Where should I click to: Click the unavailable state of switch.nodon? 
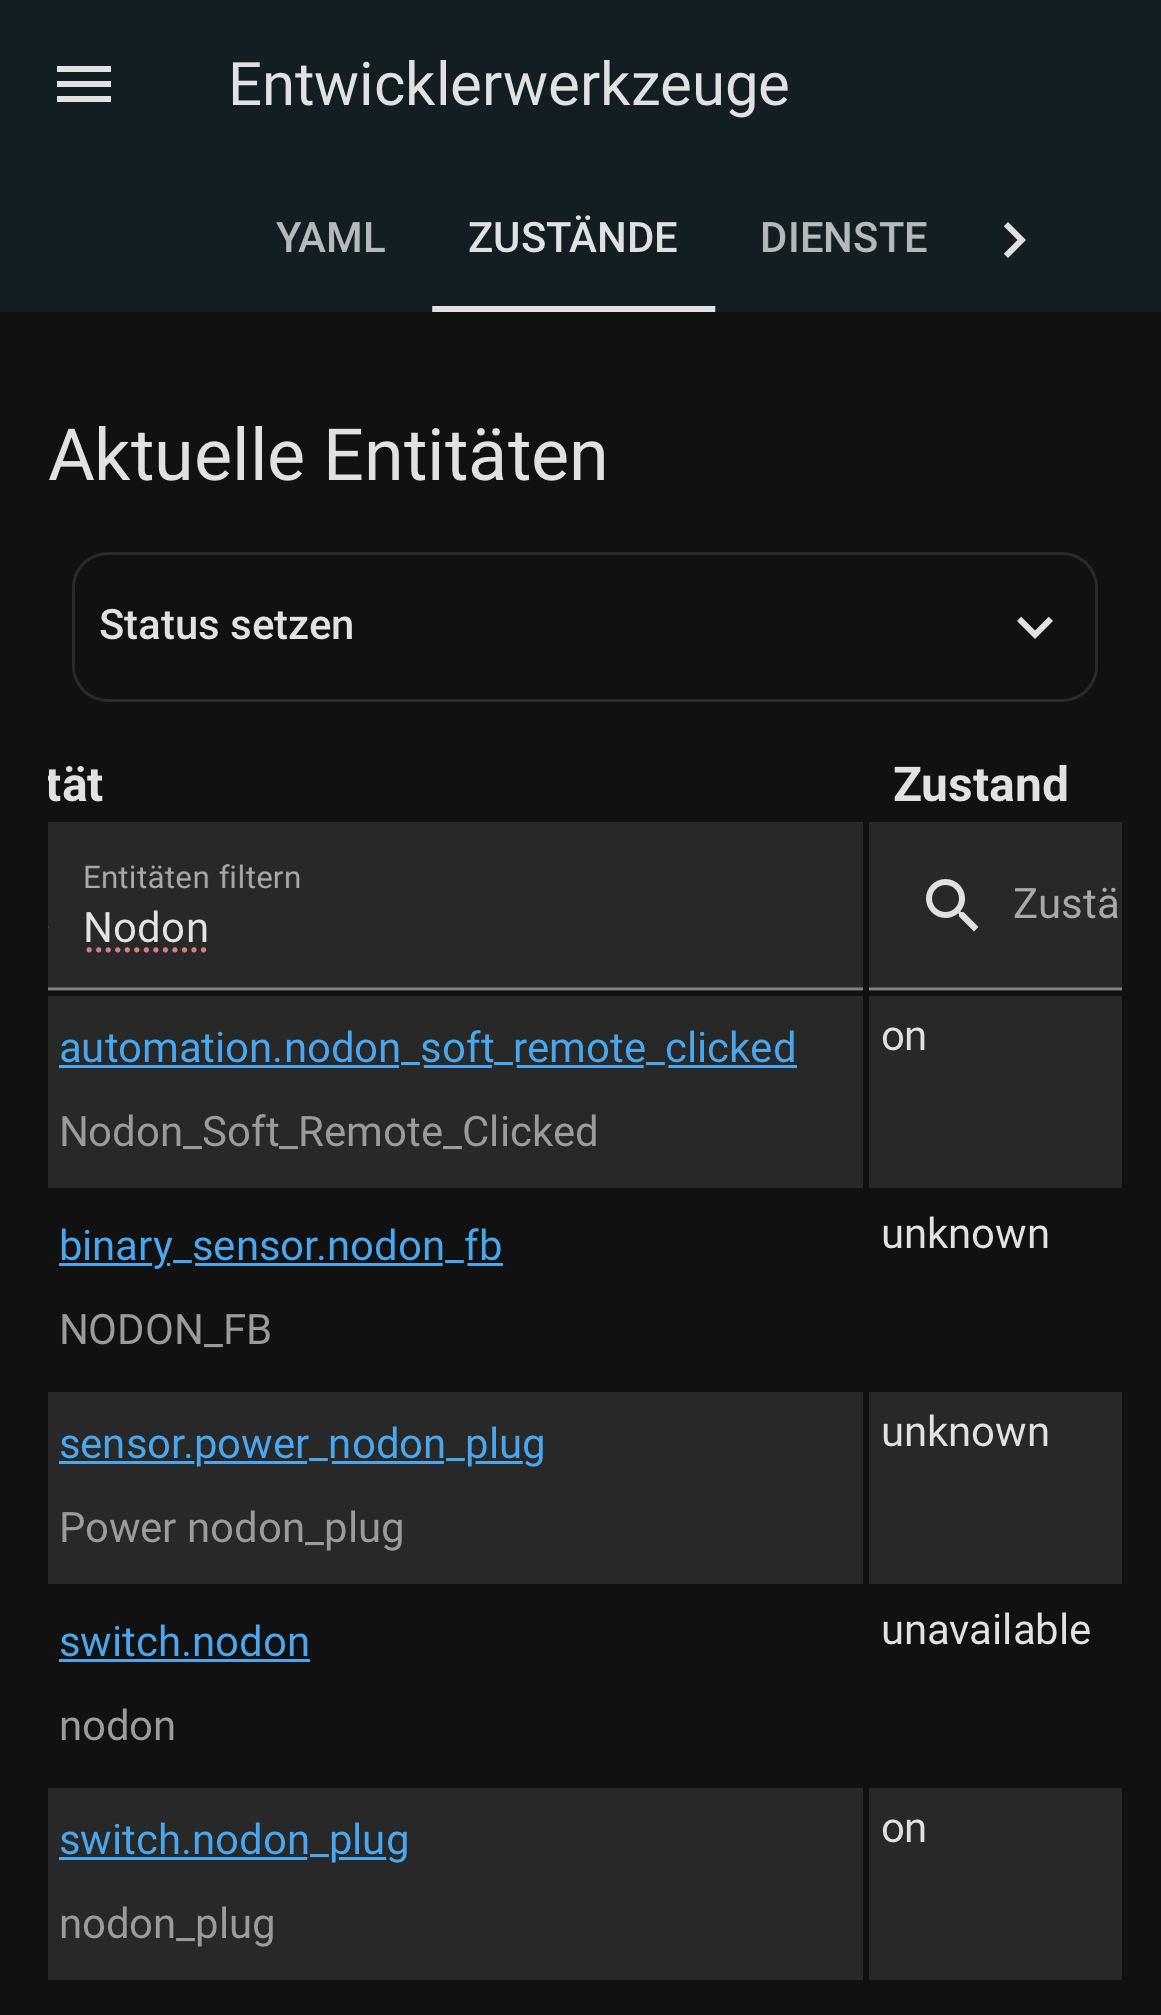(985, 1631)
